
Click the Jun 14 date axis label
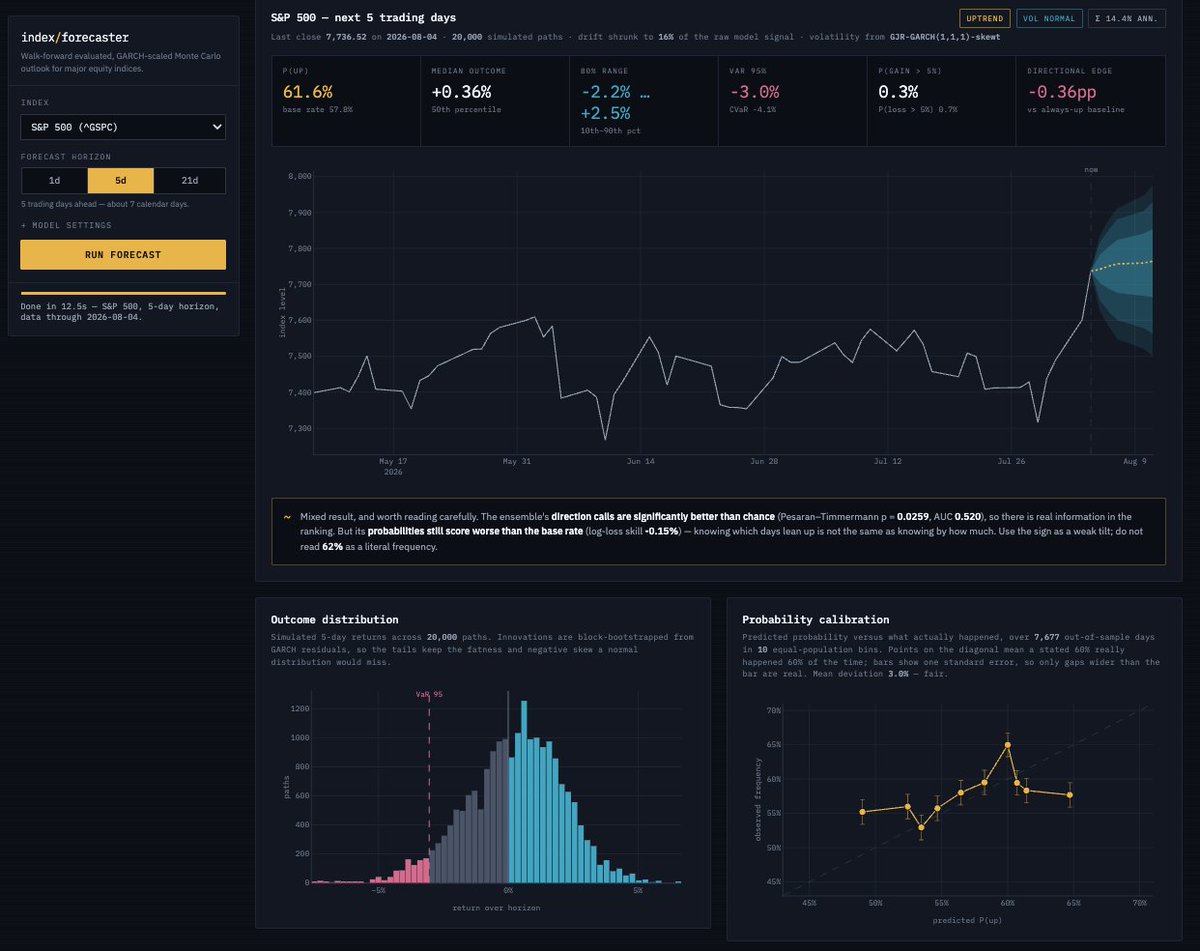[640, 461]
